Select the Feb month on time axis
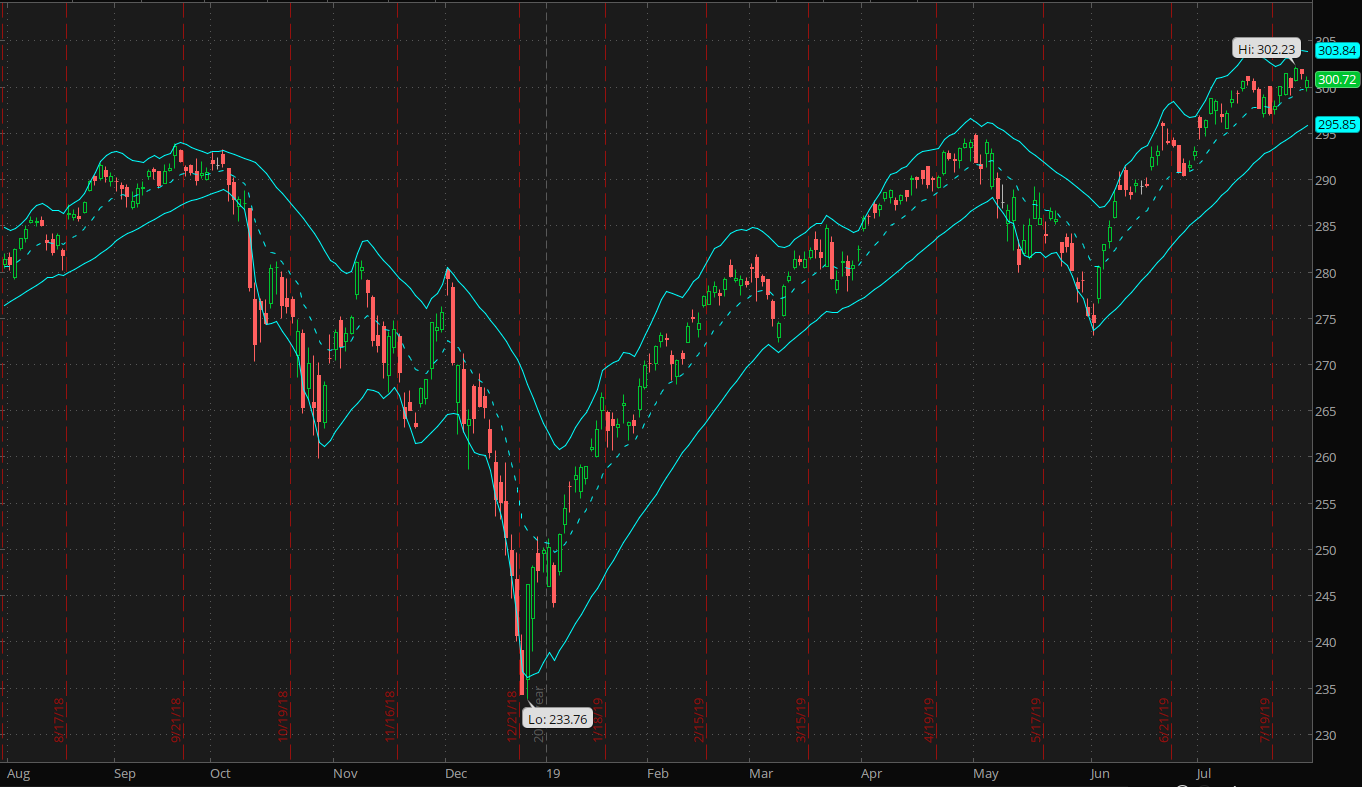1362x787 pixels. 657,774
